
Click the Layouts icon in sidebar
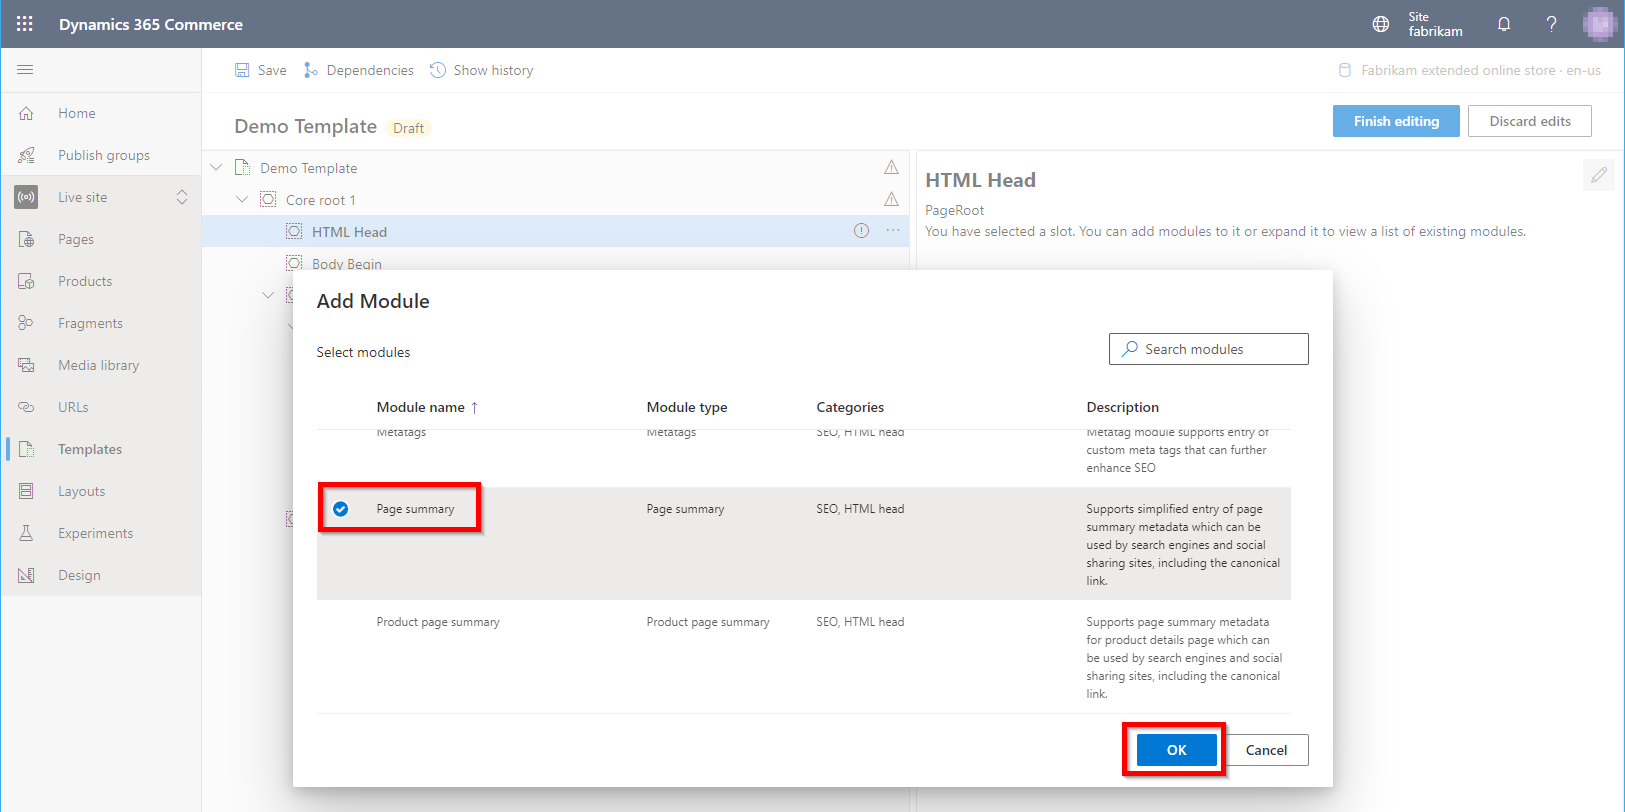pyautogui.click(x=26, y=491)
